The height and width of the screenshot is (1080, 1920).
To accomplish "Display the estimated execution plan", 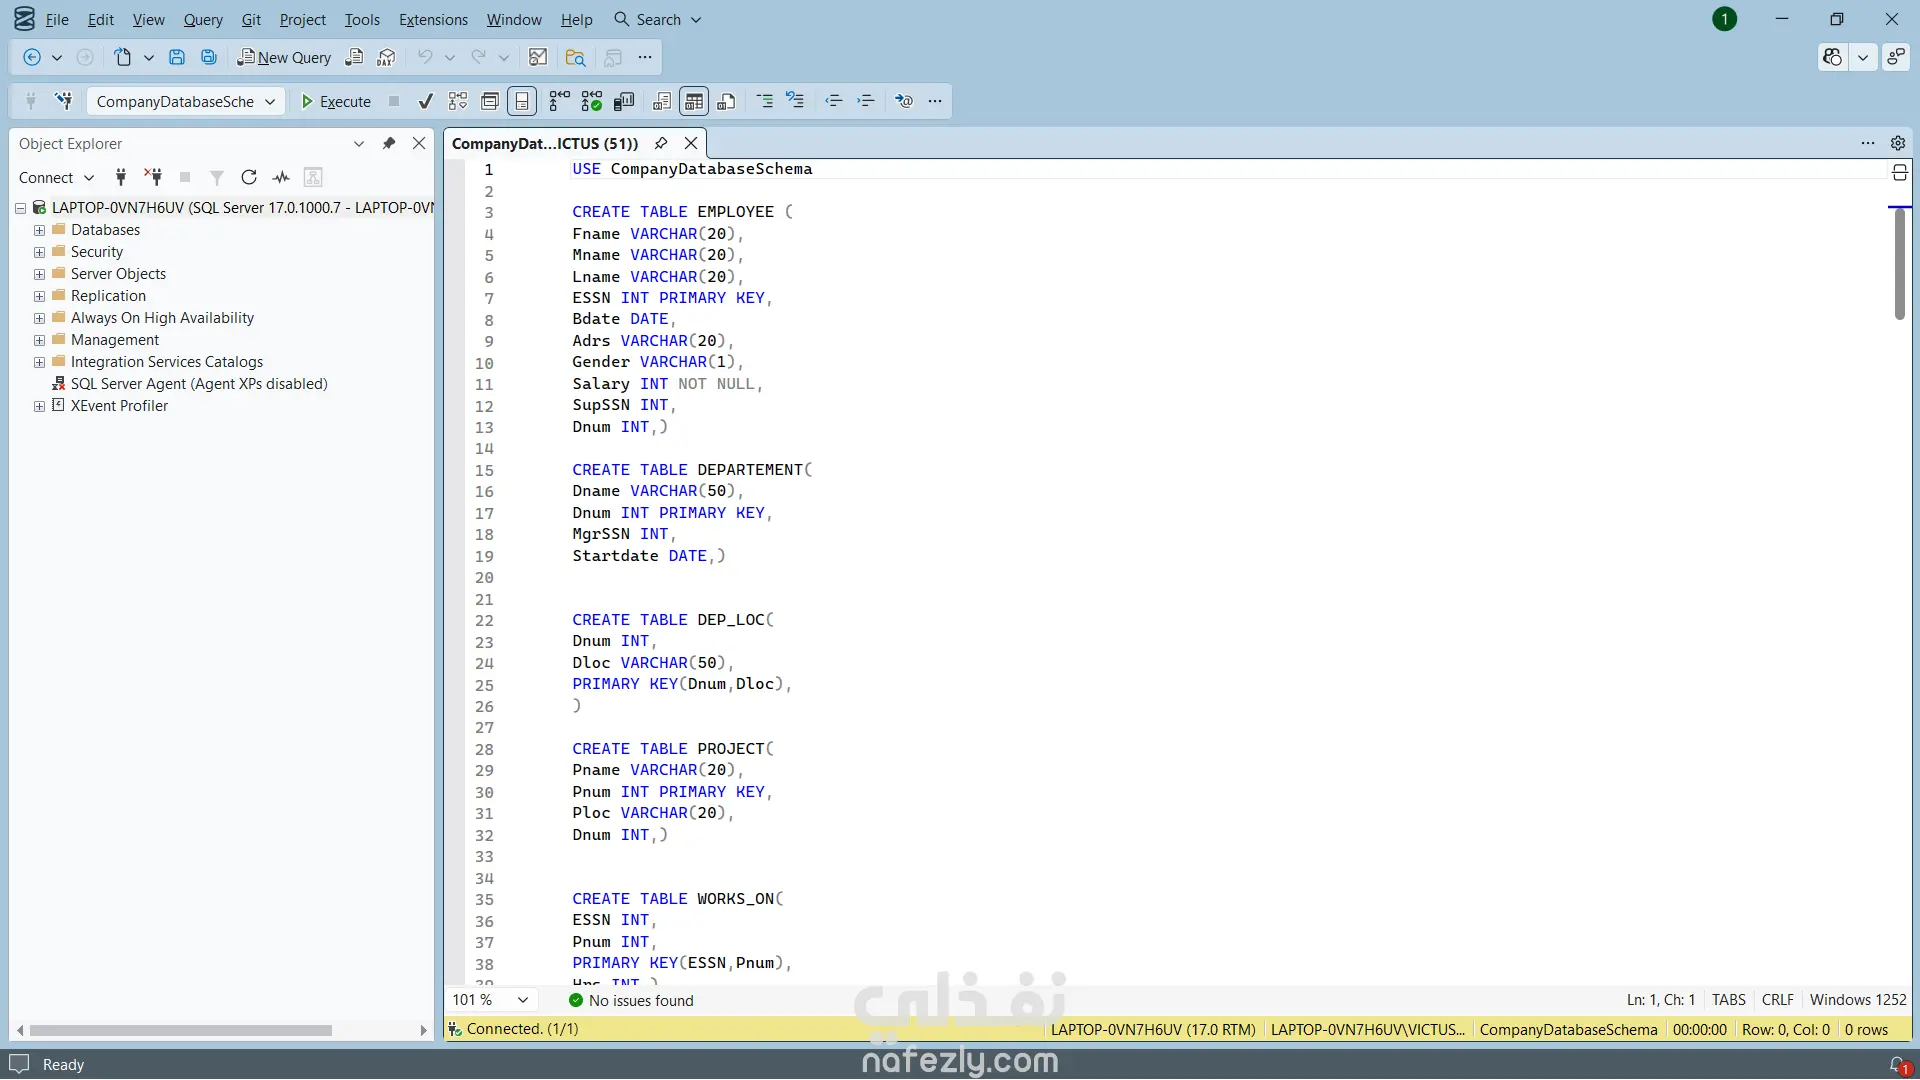I will [458, 101].
